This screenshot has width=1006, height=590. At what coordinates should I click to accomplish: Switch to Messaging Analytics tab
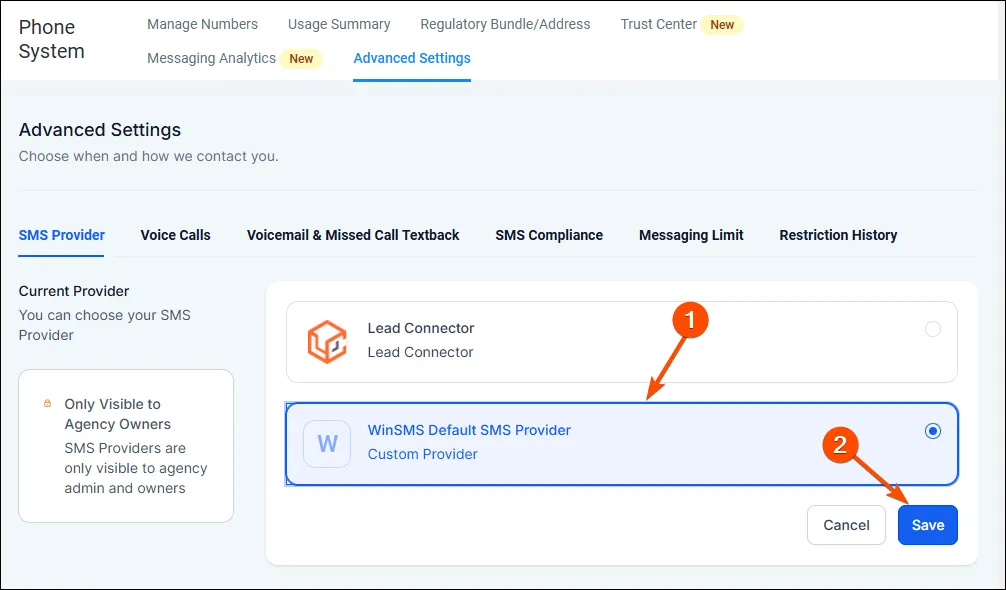pyautogui.click(x=211, y=58)
